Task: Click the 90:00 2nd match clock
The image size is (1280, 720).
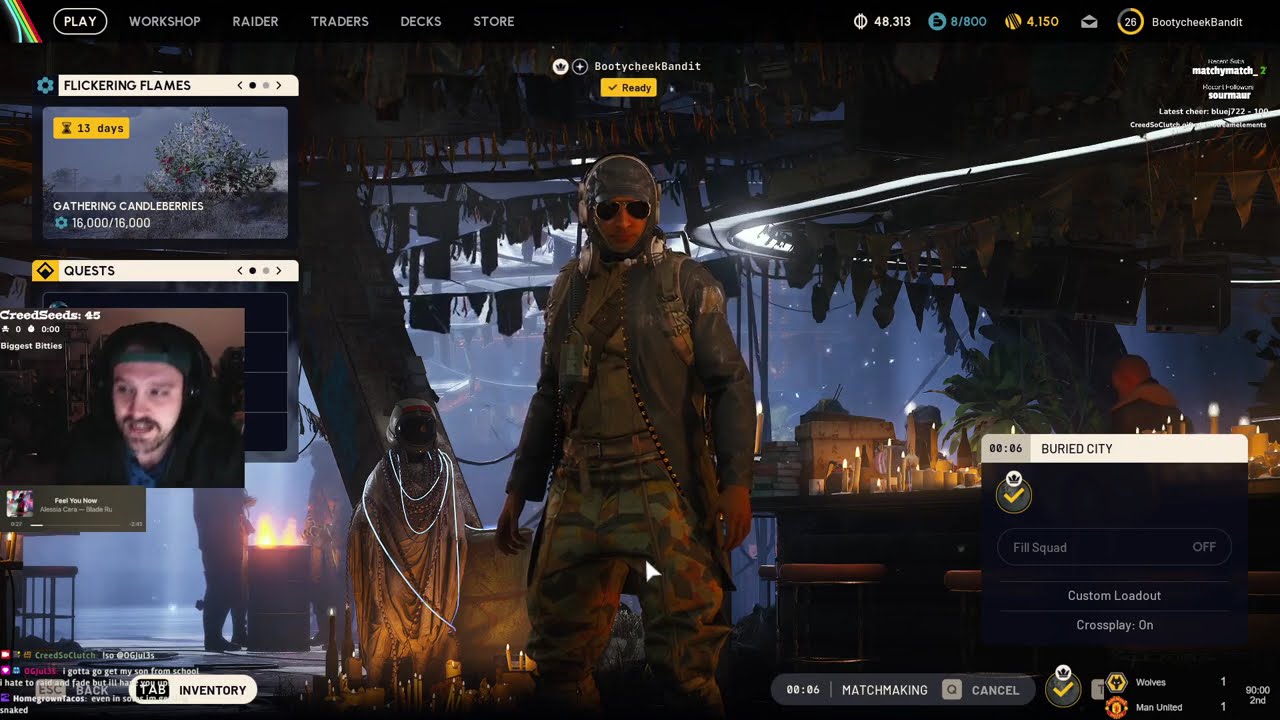Action: coord(1257,695)
